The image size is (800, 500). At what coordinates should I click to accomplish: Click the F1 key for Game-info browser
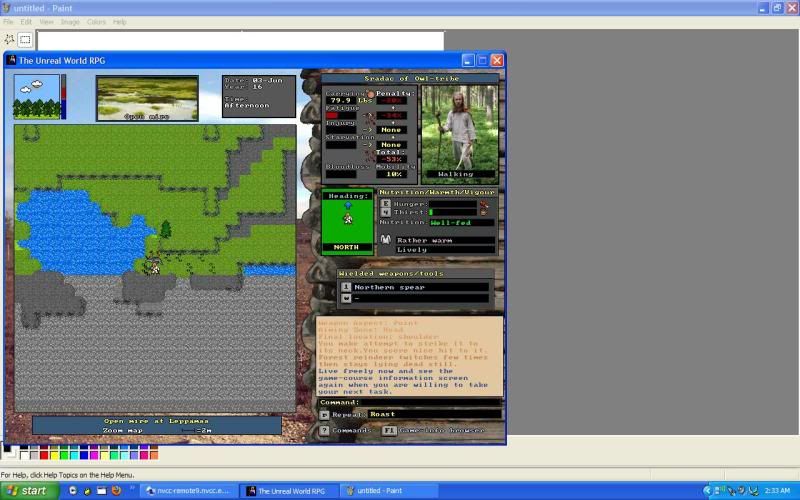(x=389, y=430)
